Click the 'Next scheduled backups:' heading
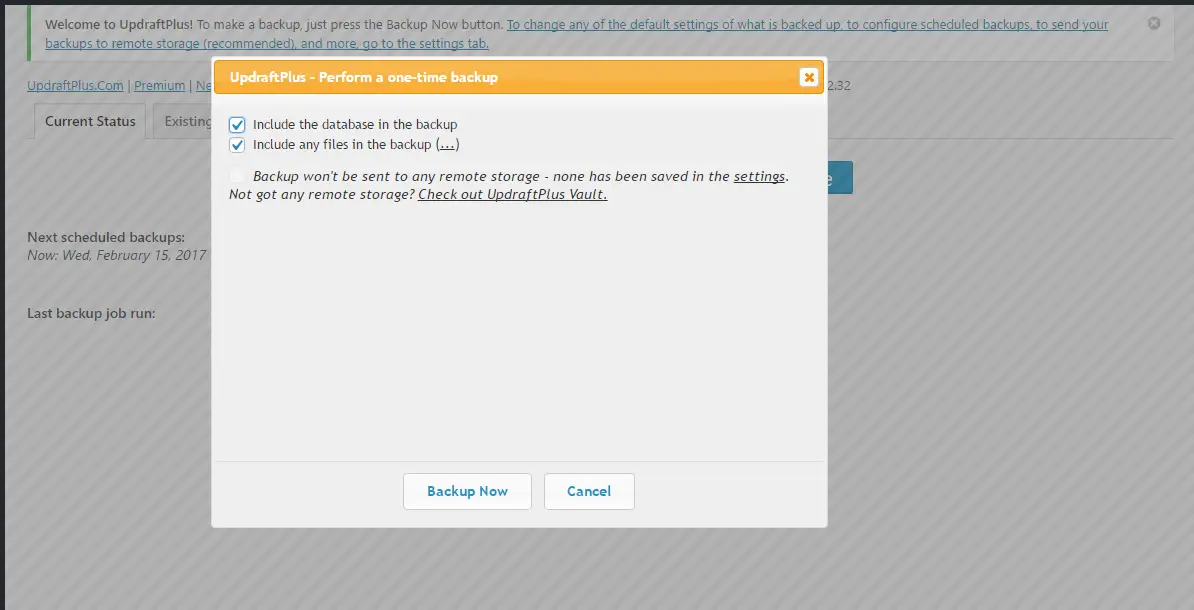The image size is (1194, 610). [x=106, y=238]
